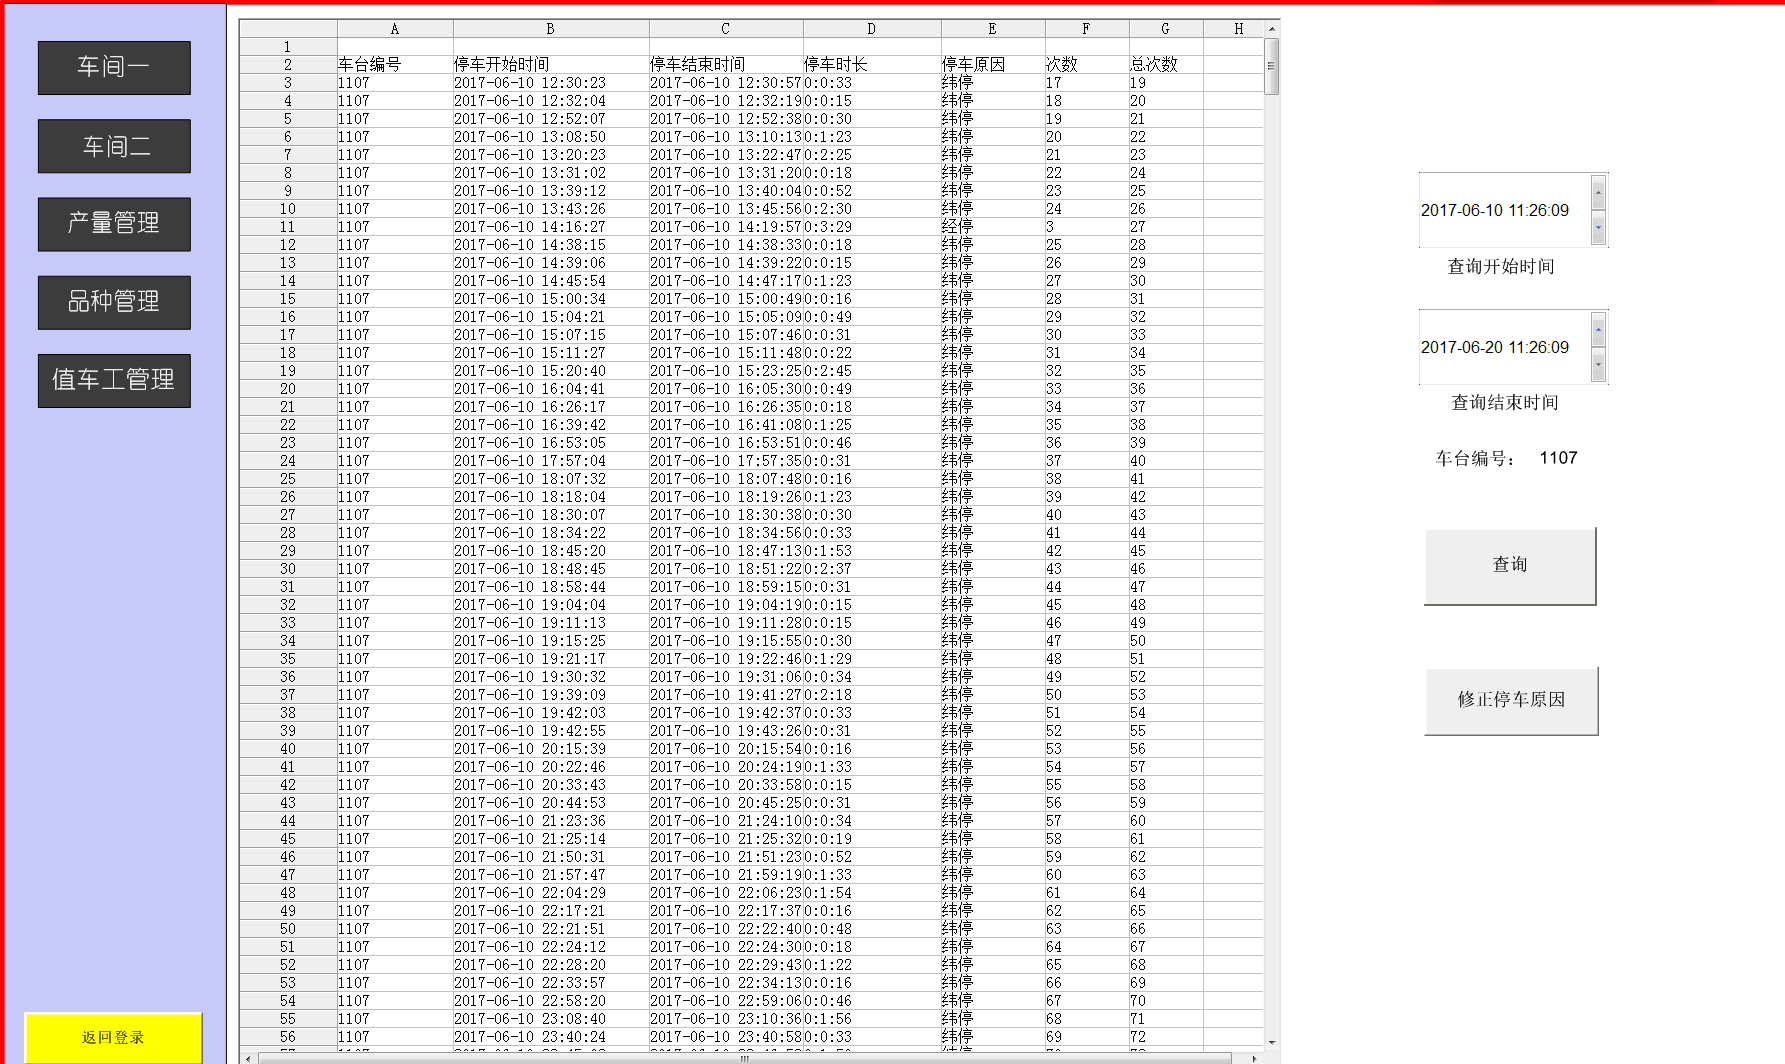Image resolution: width=1785 pixels, height=1064 pixels.
Task: Open the 车间一 workshop page
Action: click(x=114, y=68)
